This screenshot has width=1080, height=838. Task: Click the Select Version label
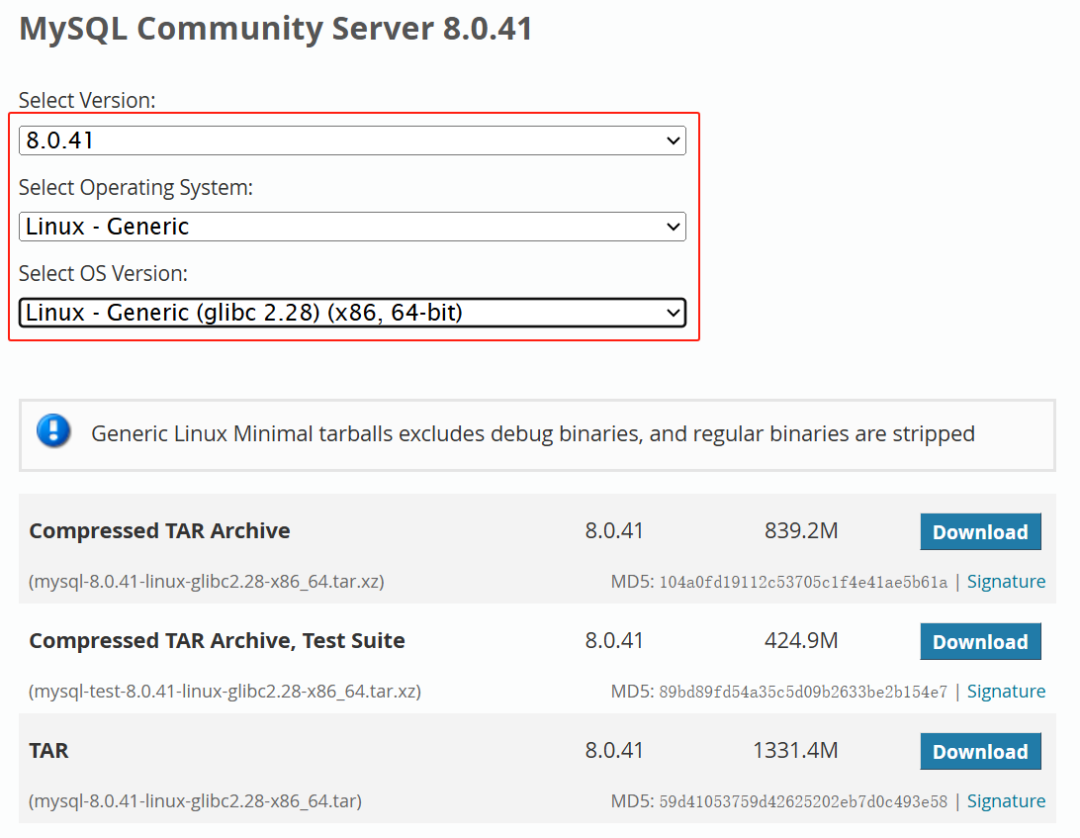(x=87, y=101)
